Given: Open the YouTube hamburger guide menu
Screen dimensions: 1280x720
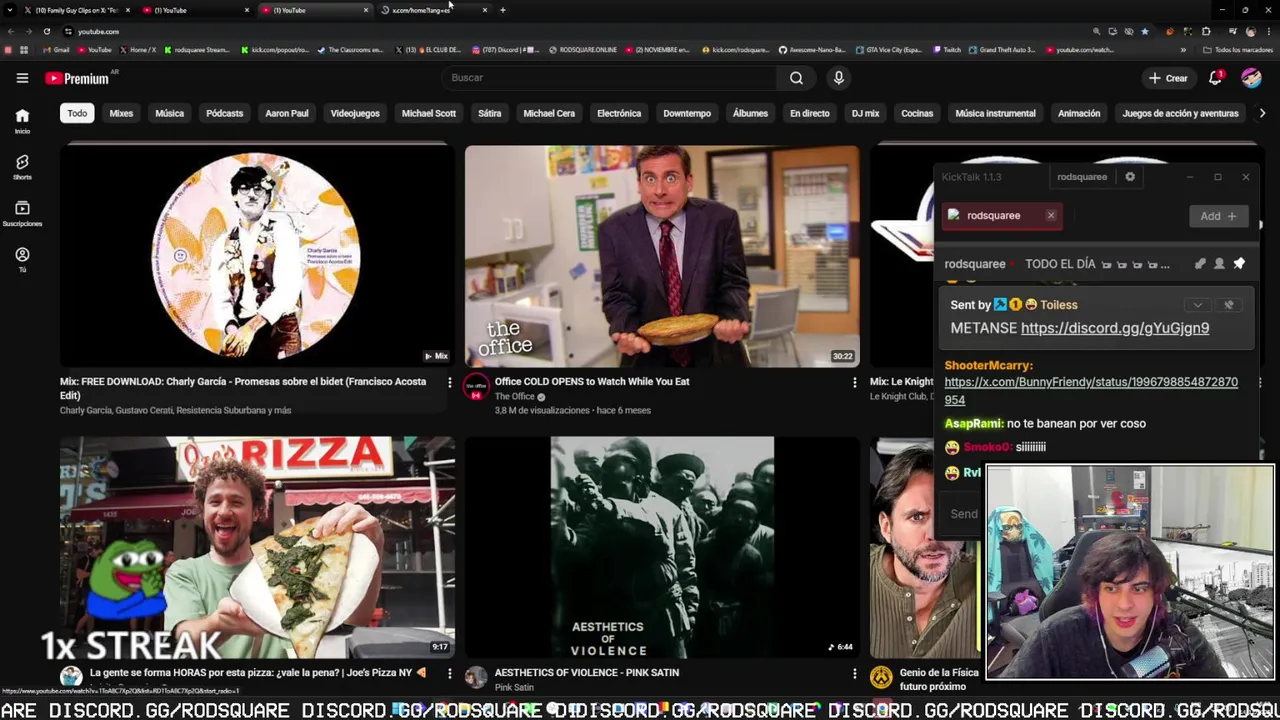Looking at the screenshot, I should pos(22,78).
